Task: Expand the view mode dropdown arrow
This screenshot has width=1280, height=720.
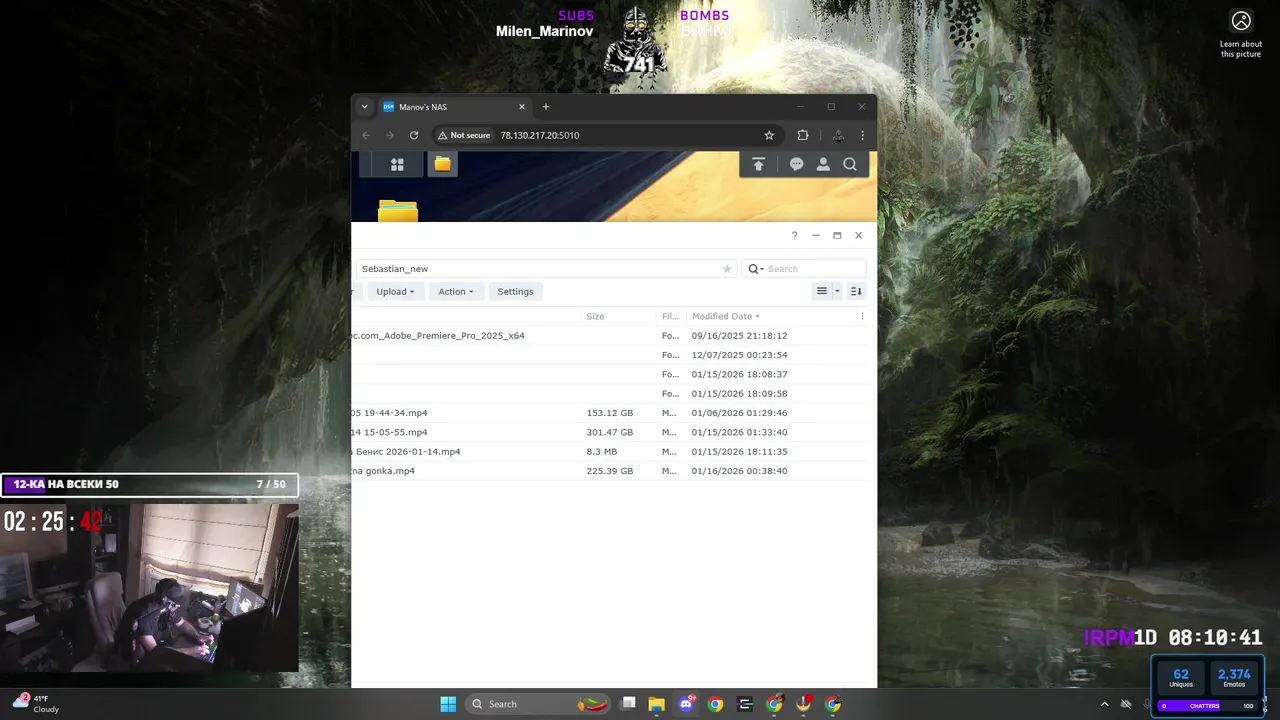Action: (837, 291)
